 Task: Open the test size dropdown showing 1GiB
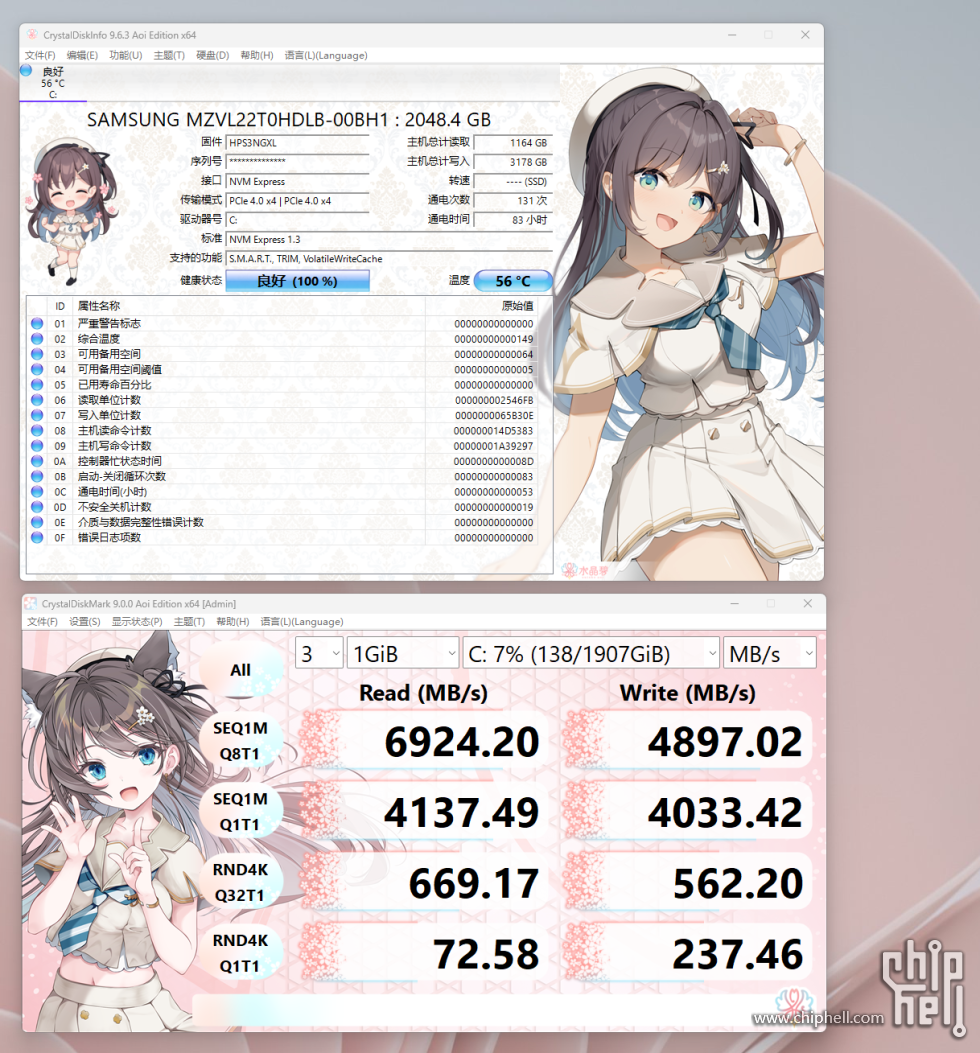(403, 653)
